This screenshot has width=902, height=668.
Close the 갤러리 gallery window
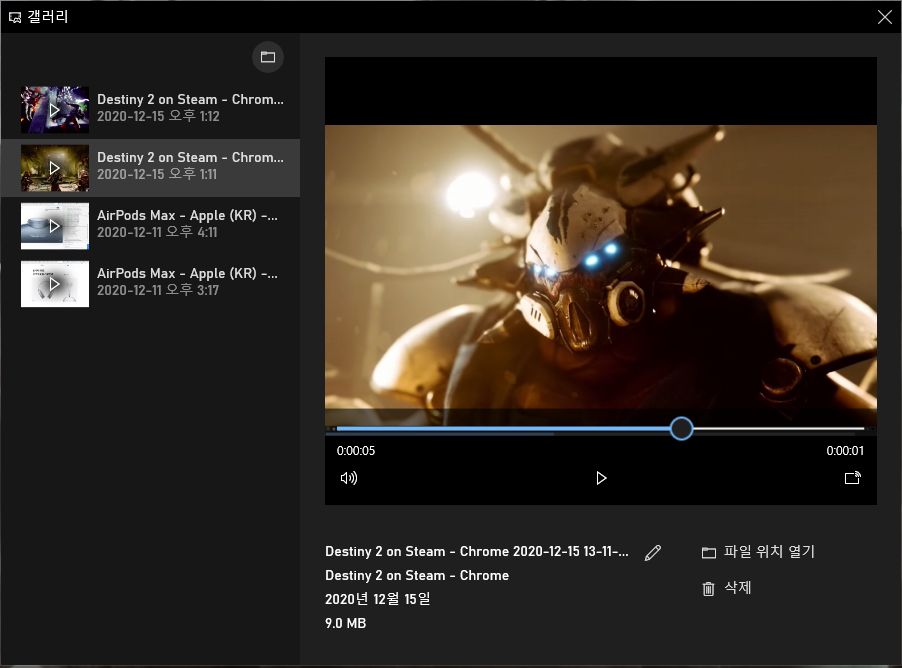(x=885, y=17)
